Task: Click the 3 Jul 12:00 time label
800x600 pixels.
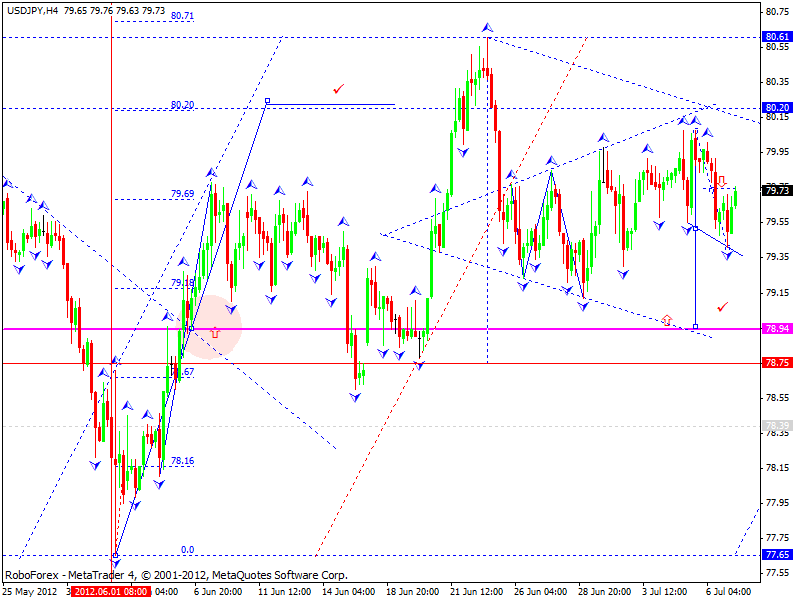Action: [x=664, y=592]
